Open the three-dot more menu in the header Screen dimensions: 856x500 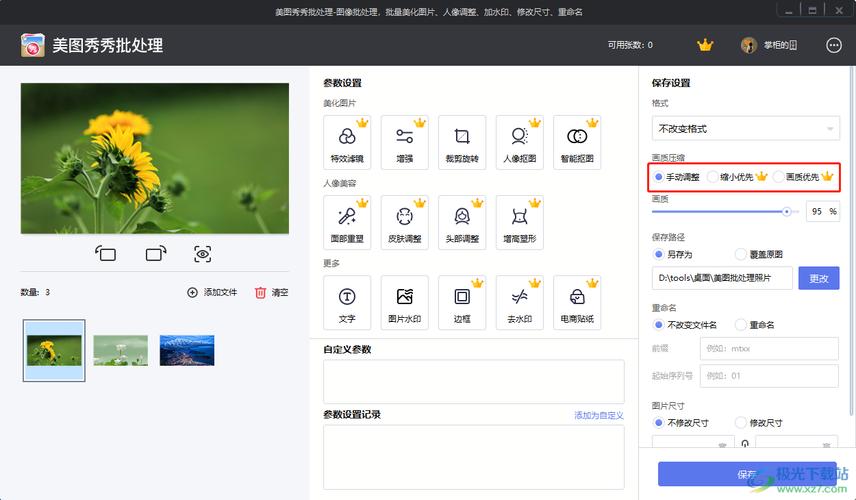[x=834, y=45]
